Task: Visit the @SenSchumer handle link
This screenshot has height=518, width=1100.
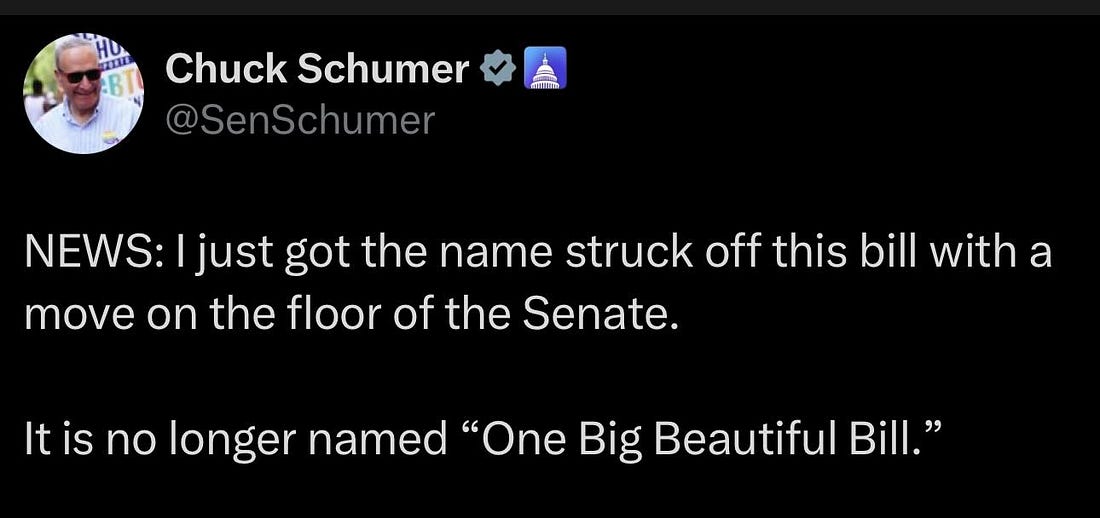Action: [x=300, y=120]
